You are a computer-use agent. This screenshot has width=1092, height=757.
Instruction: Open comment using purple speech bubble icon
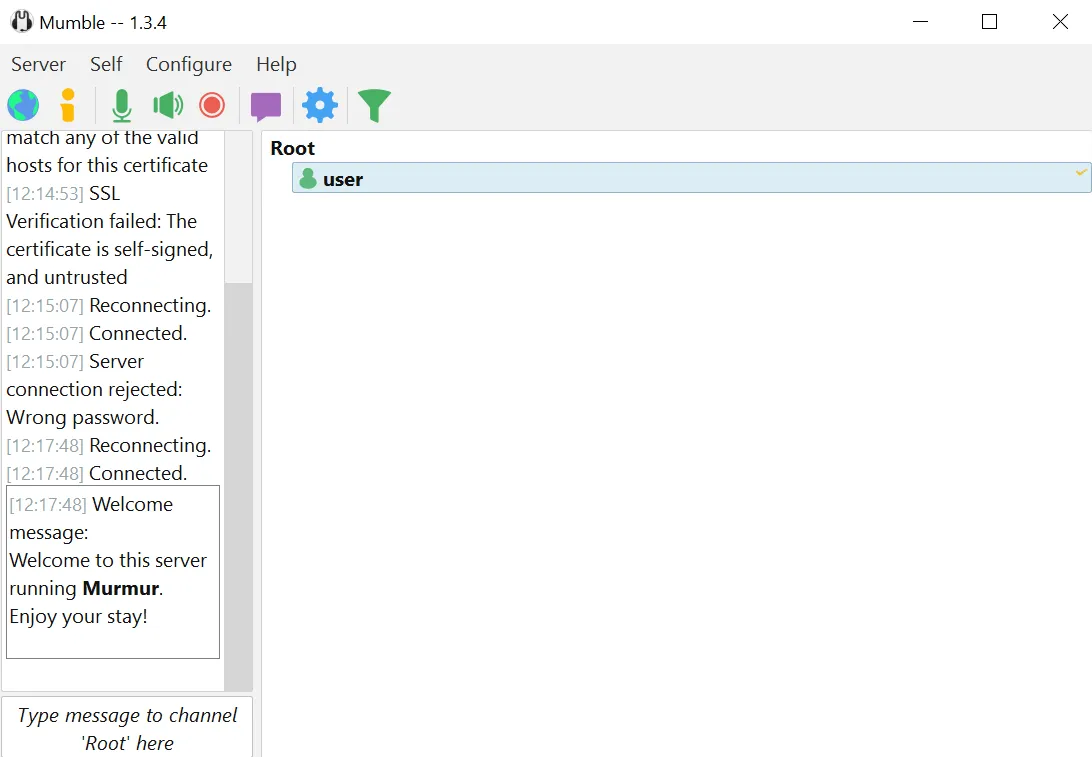click(266, 106)
